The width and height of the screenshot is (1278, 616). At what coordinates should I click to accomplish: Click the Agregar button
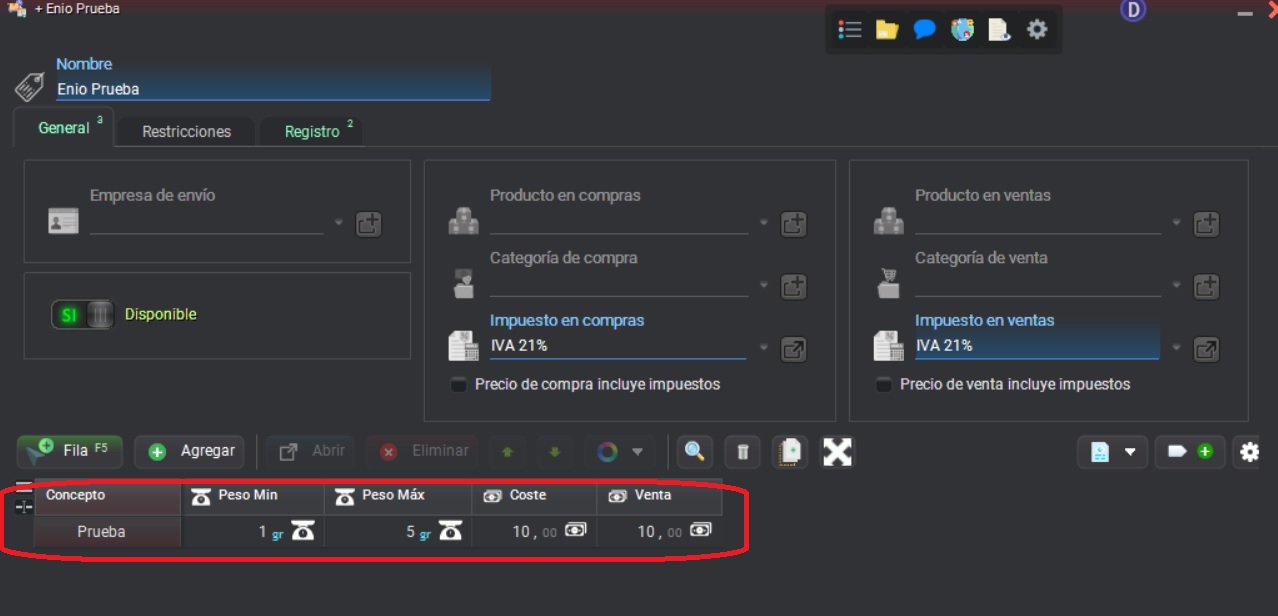[191, 452]
